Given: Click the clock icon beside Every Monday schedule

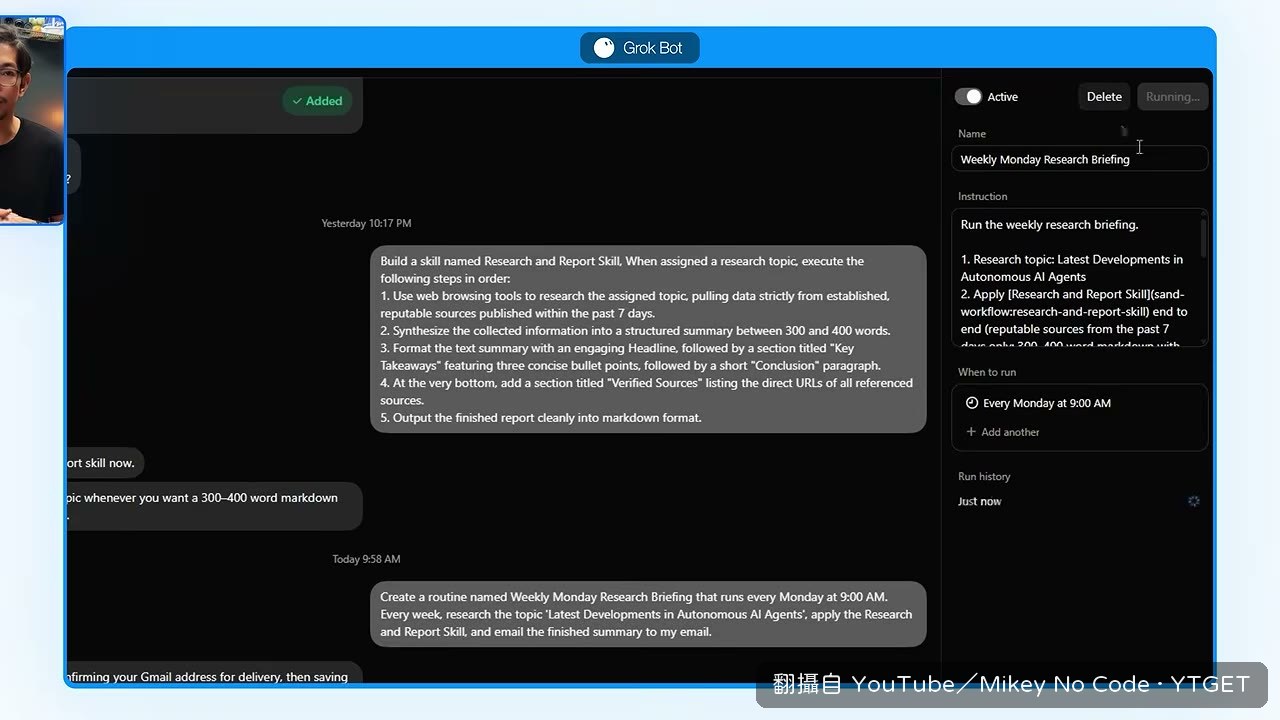Looking at the screenshot, I should [971, 403].
